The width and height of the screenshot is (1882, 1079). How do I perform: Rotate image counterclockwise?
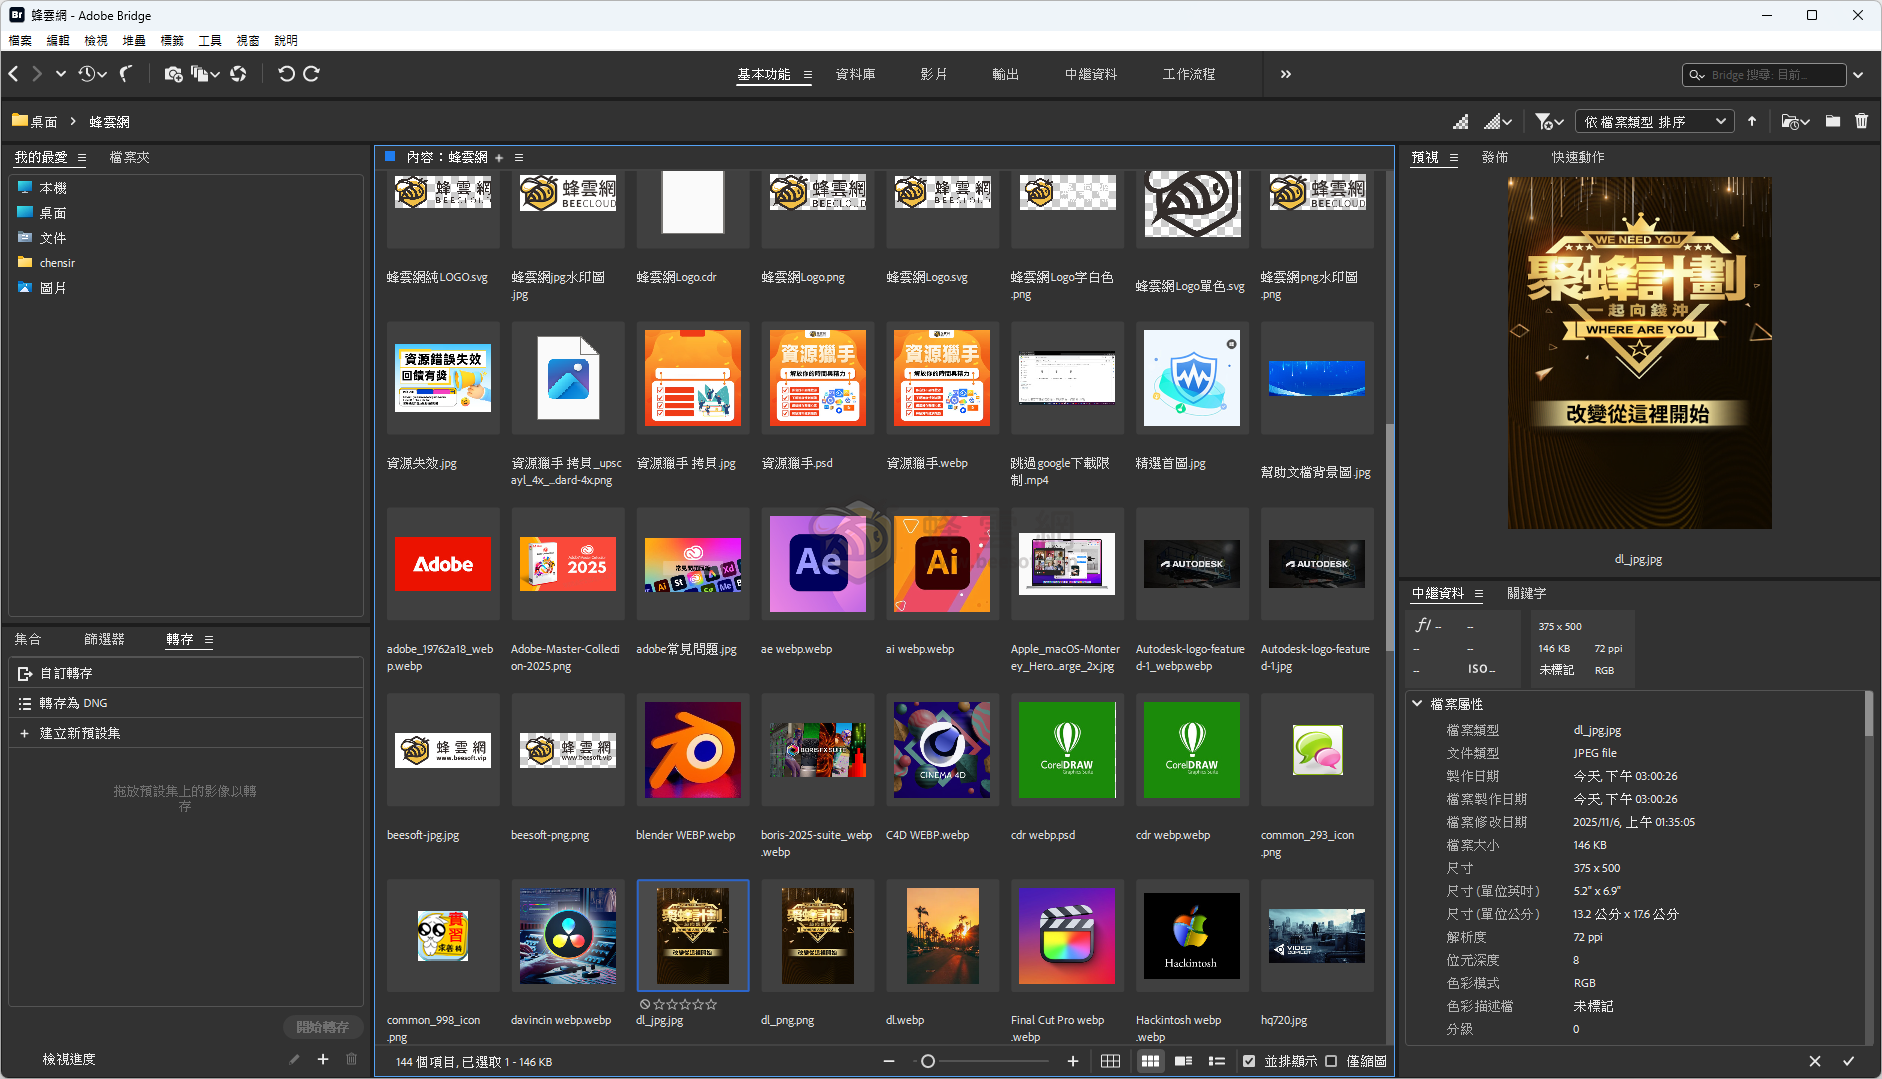tap(286, 74)
